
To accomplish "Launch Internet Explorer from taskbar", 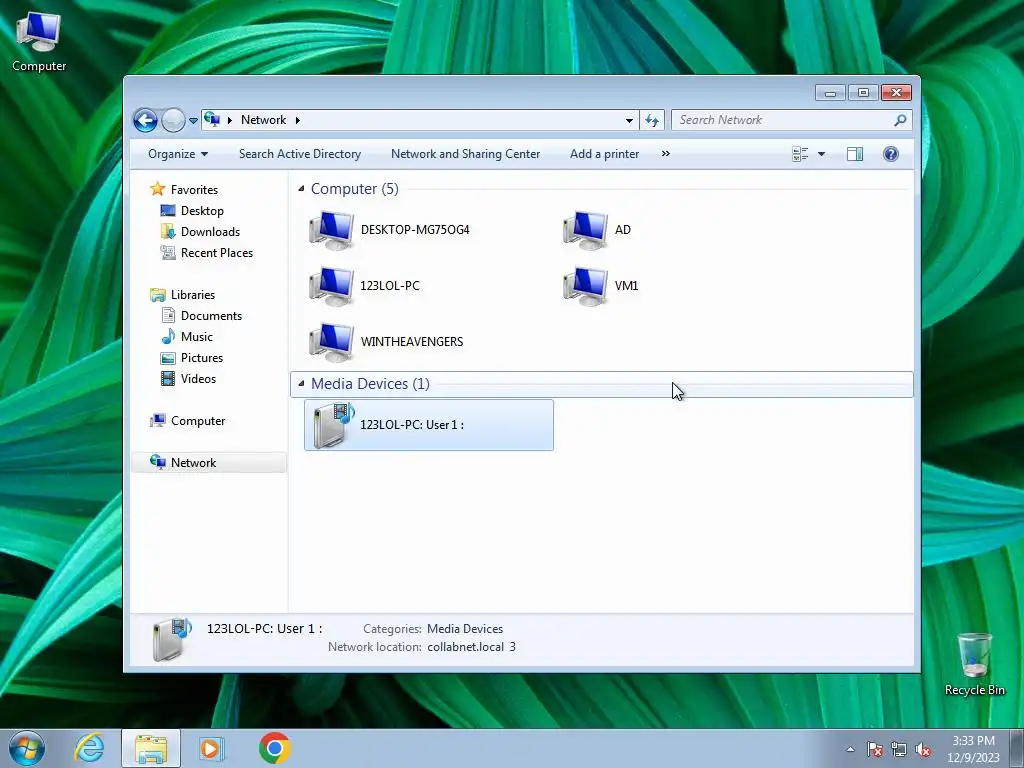I will tap(89, 748).
